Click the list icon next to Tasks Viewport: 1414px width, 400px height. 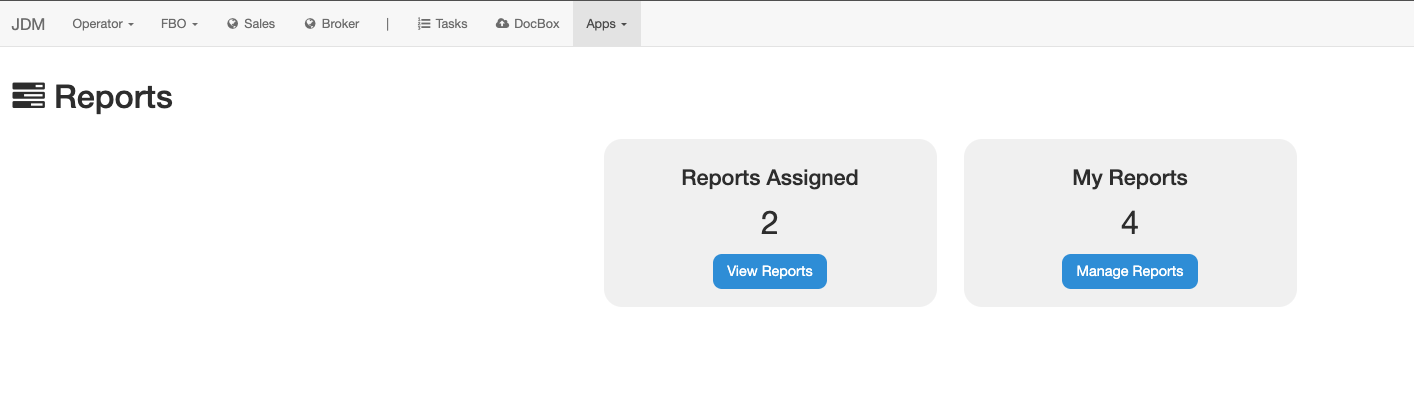click(424, 24)
